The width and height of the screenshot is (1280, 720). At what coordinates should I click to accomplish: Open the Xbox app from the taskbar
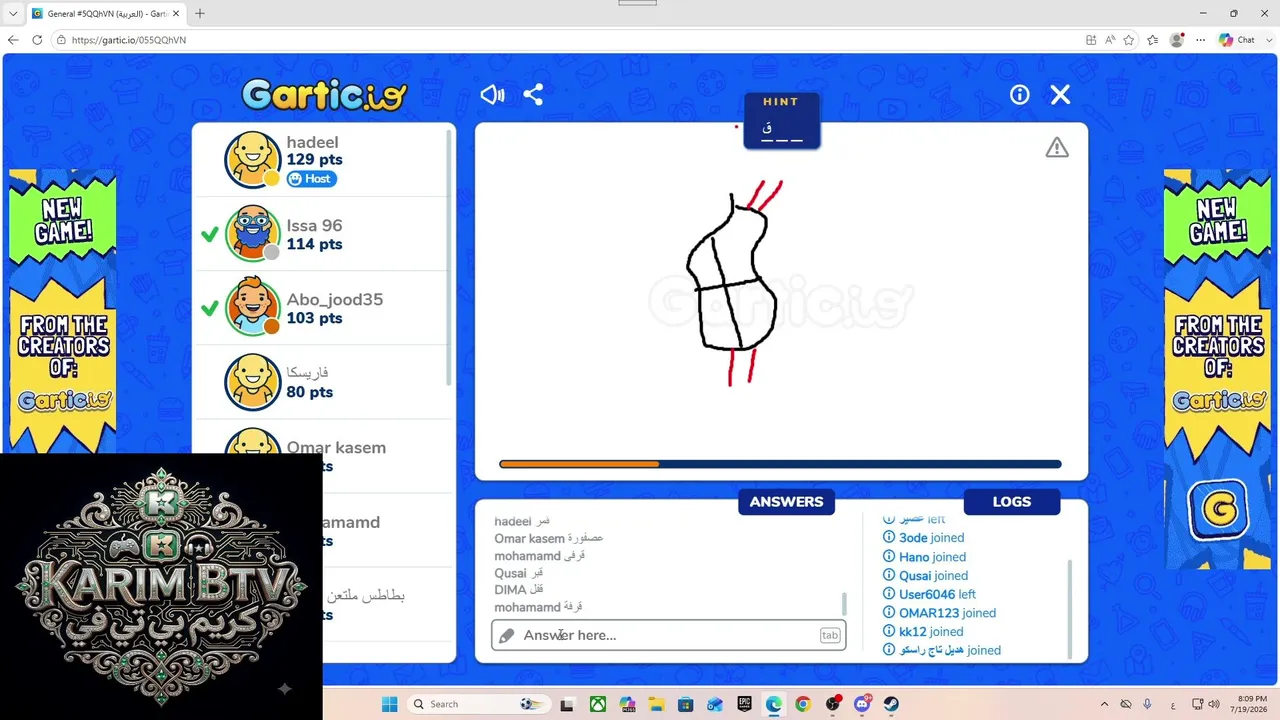point(597,704)
